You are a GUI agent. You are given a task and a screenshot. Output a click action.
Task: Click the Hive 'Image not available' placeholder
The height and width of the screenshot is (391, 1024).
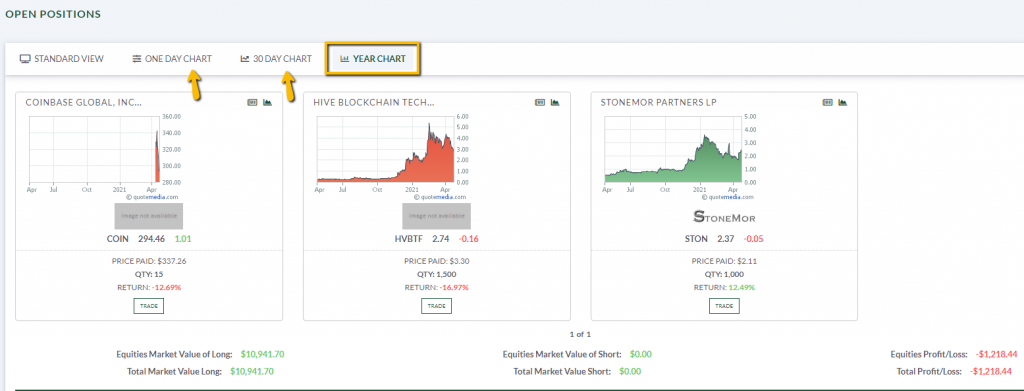(436, 216)
